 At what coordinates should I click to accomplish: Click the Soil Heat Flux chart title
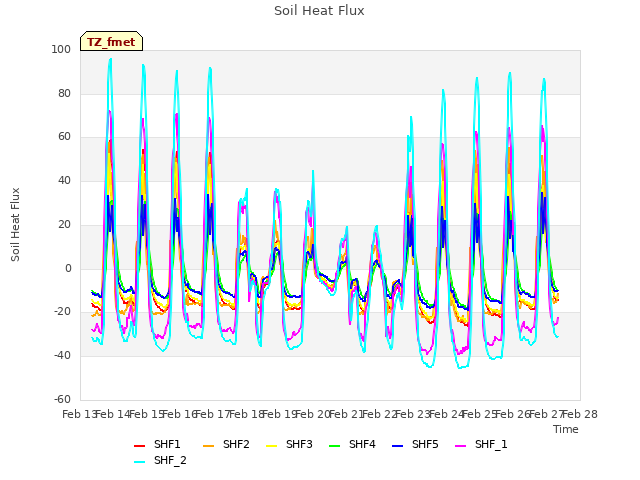pos(319,11)
